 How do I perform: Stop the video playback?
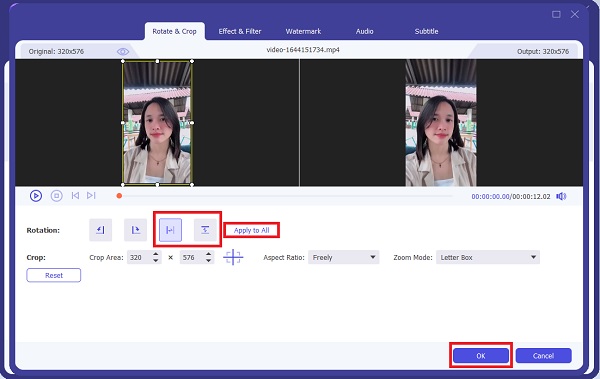tap(57, 196)
